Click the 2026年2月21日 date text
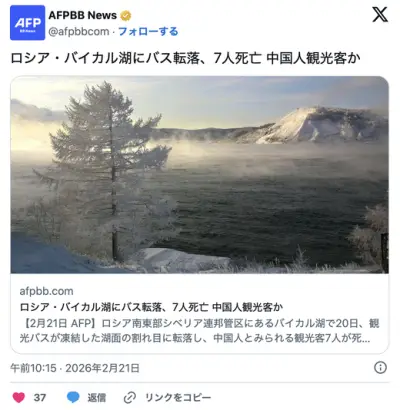400x410 pixels. point(102,368)
